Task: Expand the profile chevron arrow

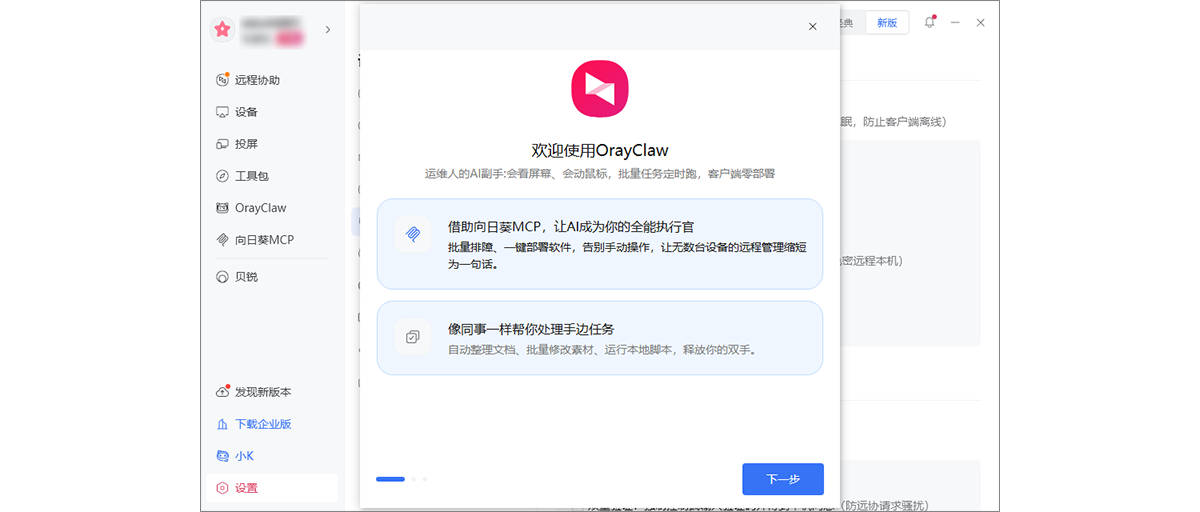Action: click(x=328, y=30)
